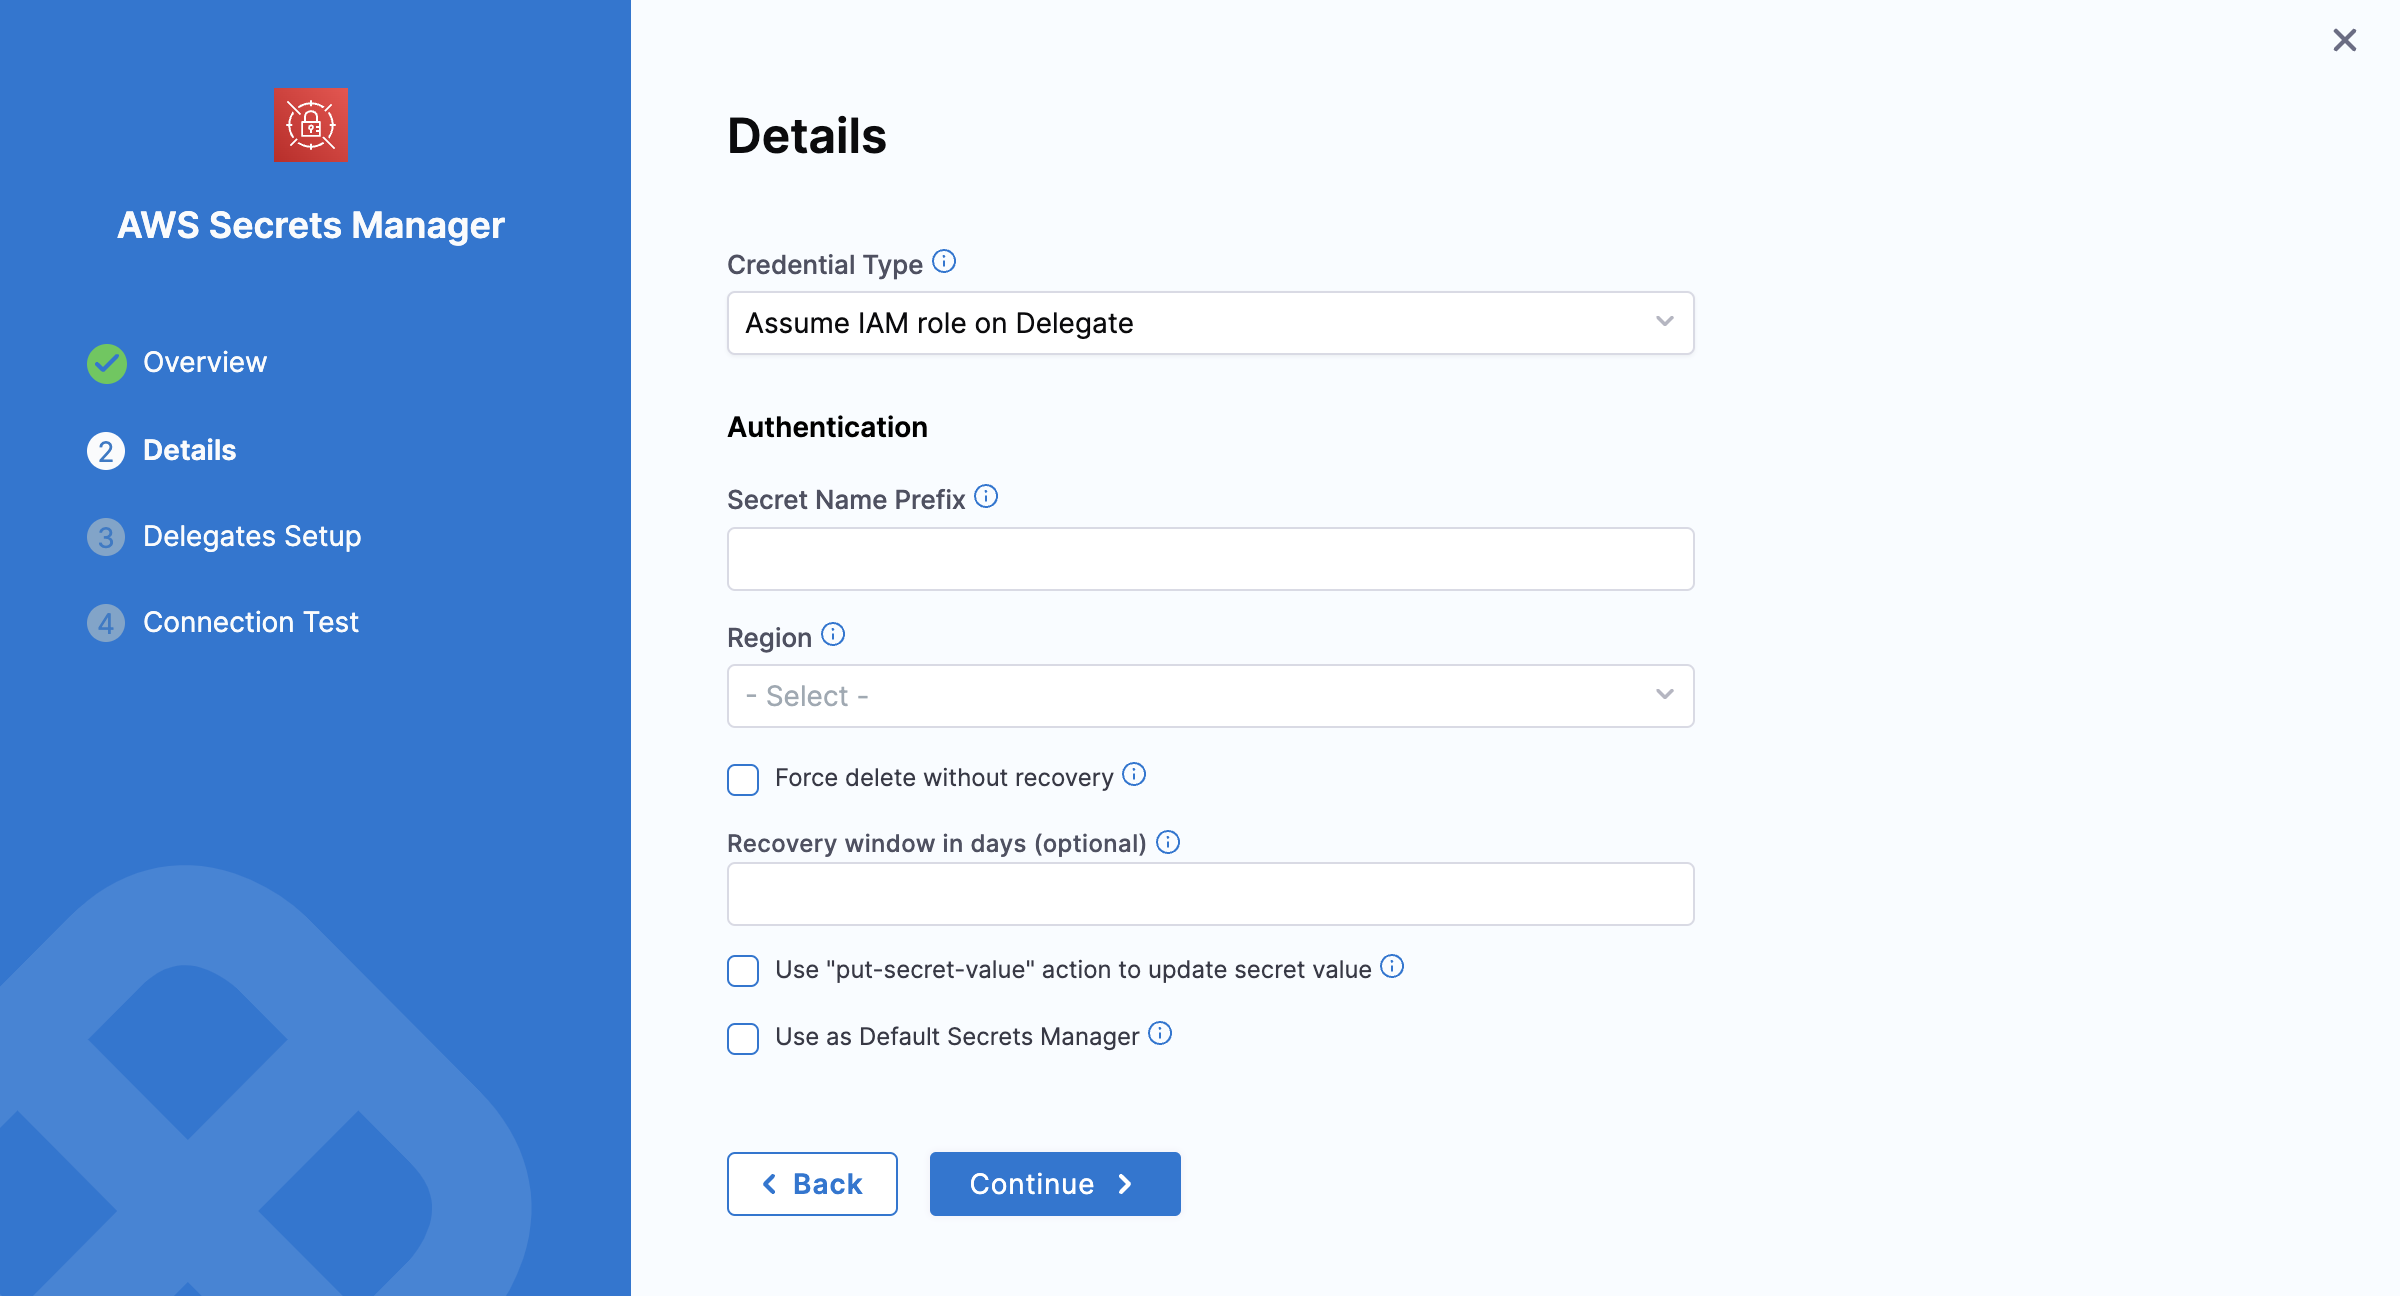Expand the Region select dropdown
Viewport: 2400px width, 1296px height.
click(1210, 696)
